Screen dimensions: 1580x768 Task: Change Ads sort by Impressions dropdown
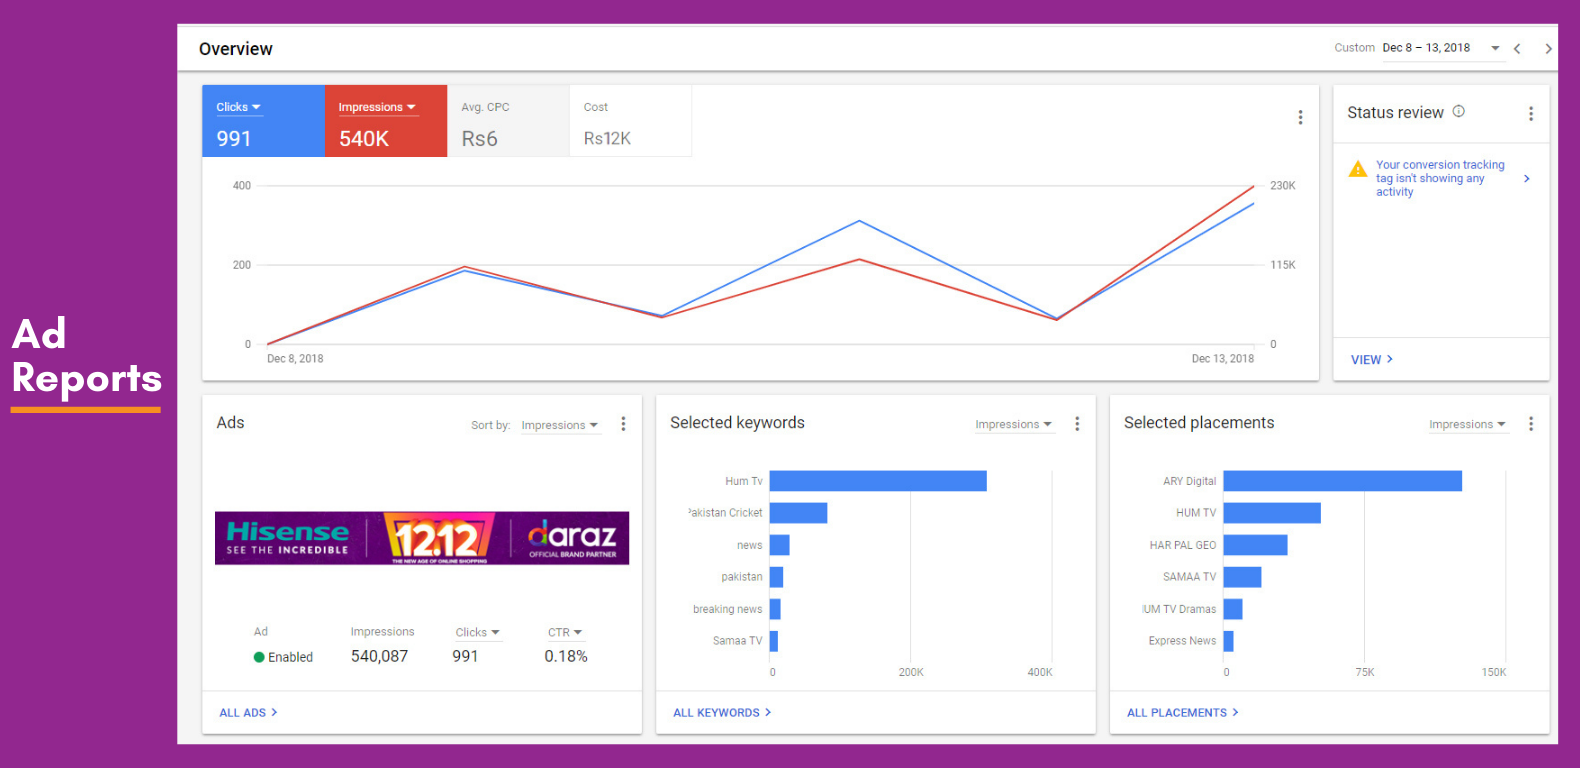click(560, 425)
